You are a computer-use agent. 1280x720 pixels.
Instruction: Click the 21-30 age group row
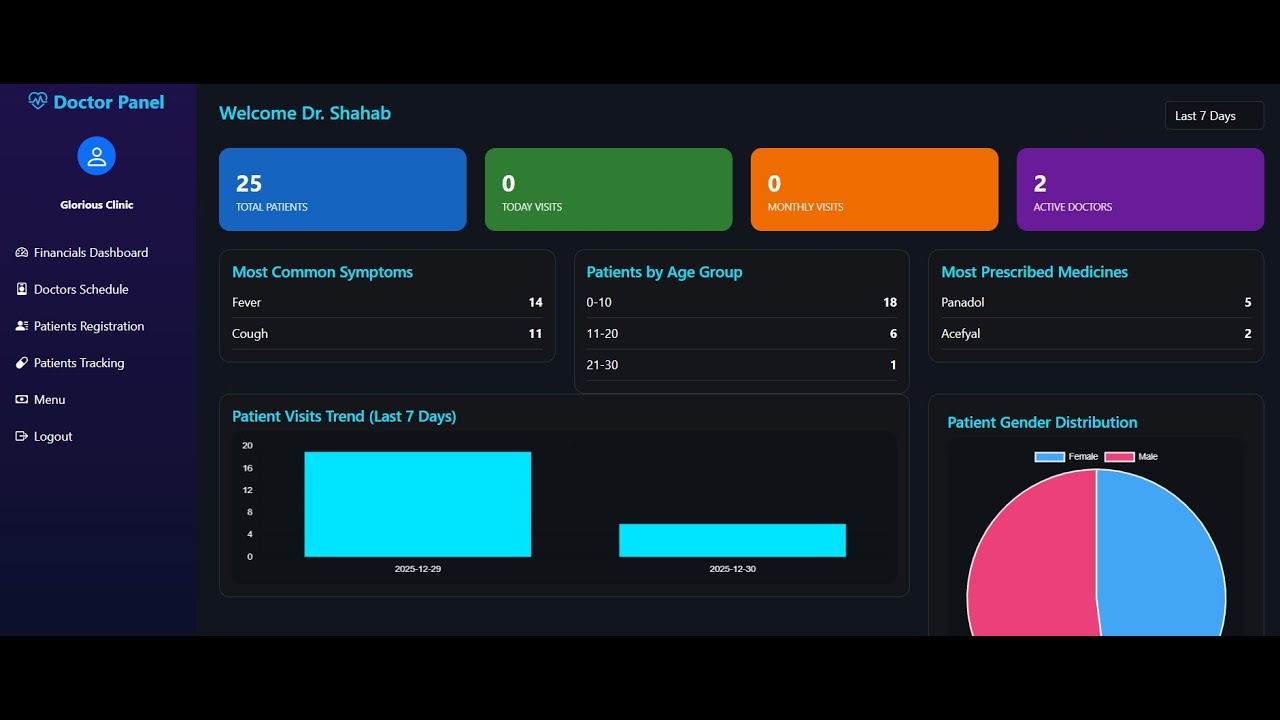click(x=741, y=365)
